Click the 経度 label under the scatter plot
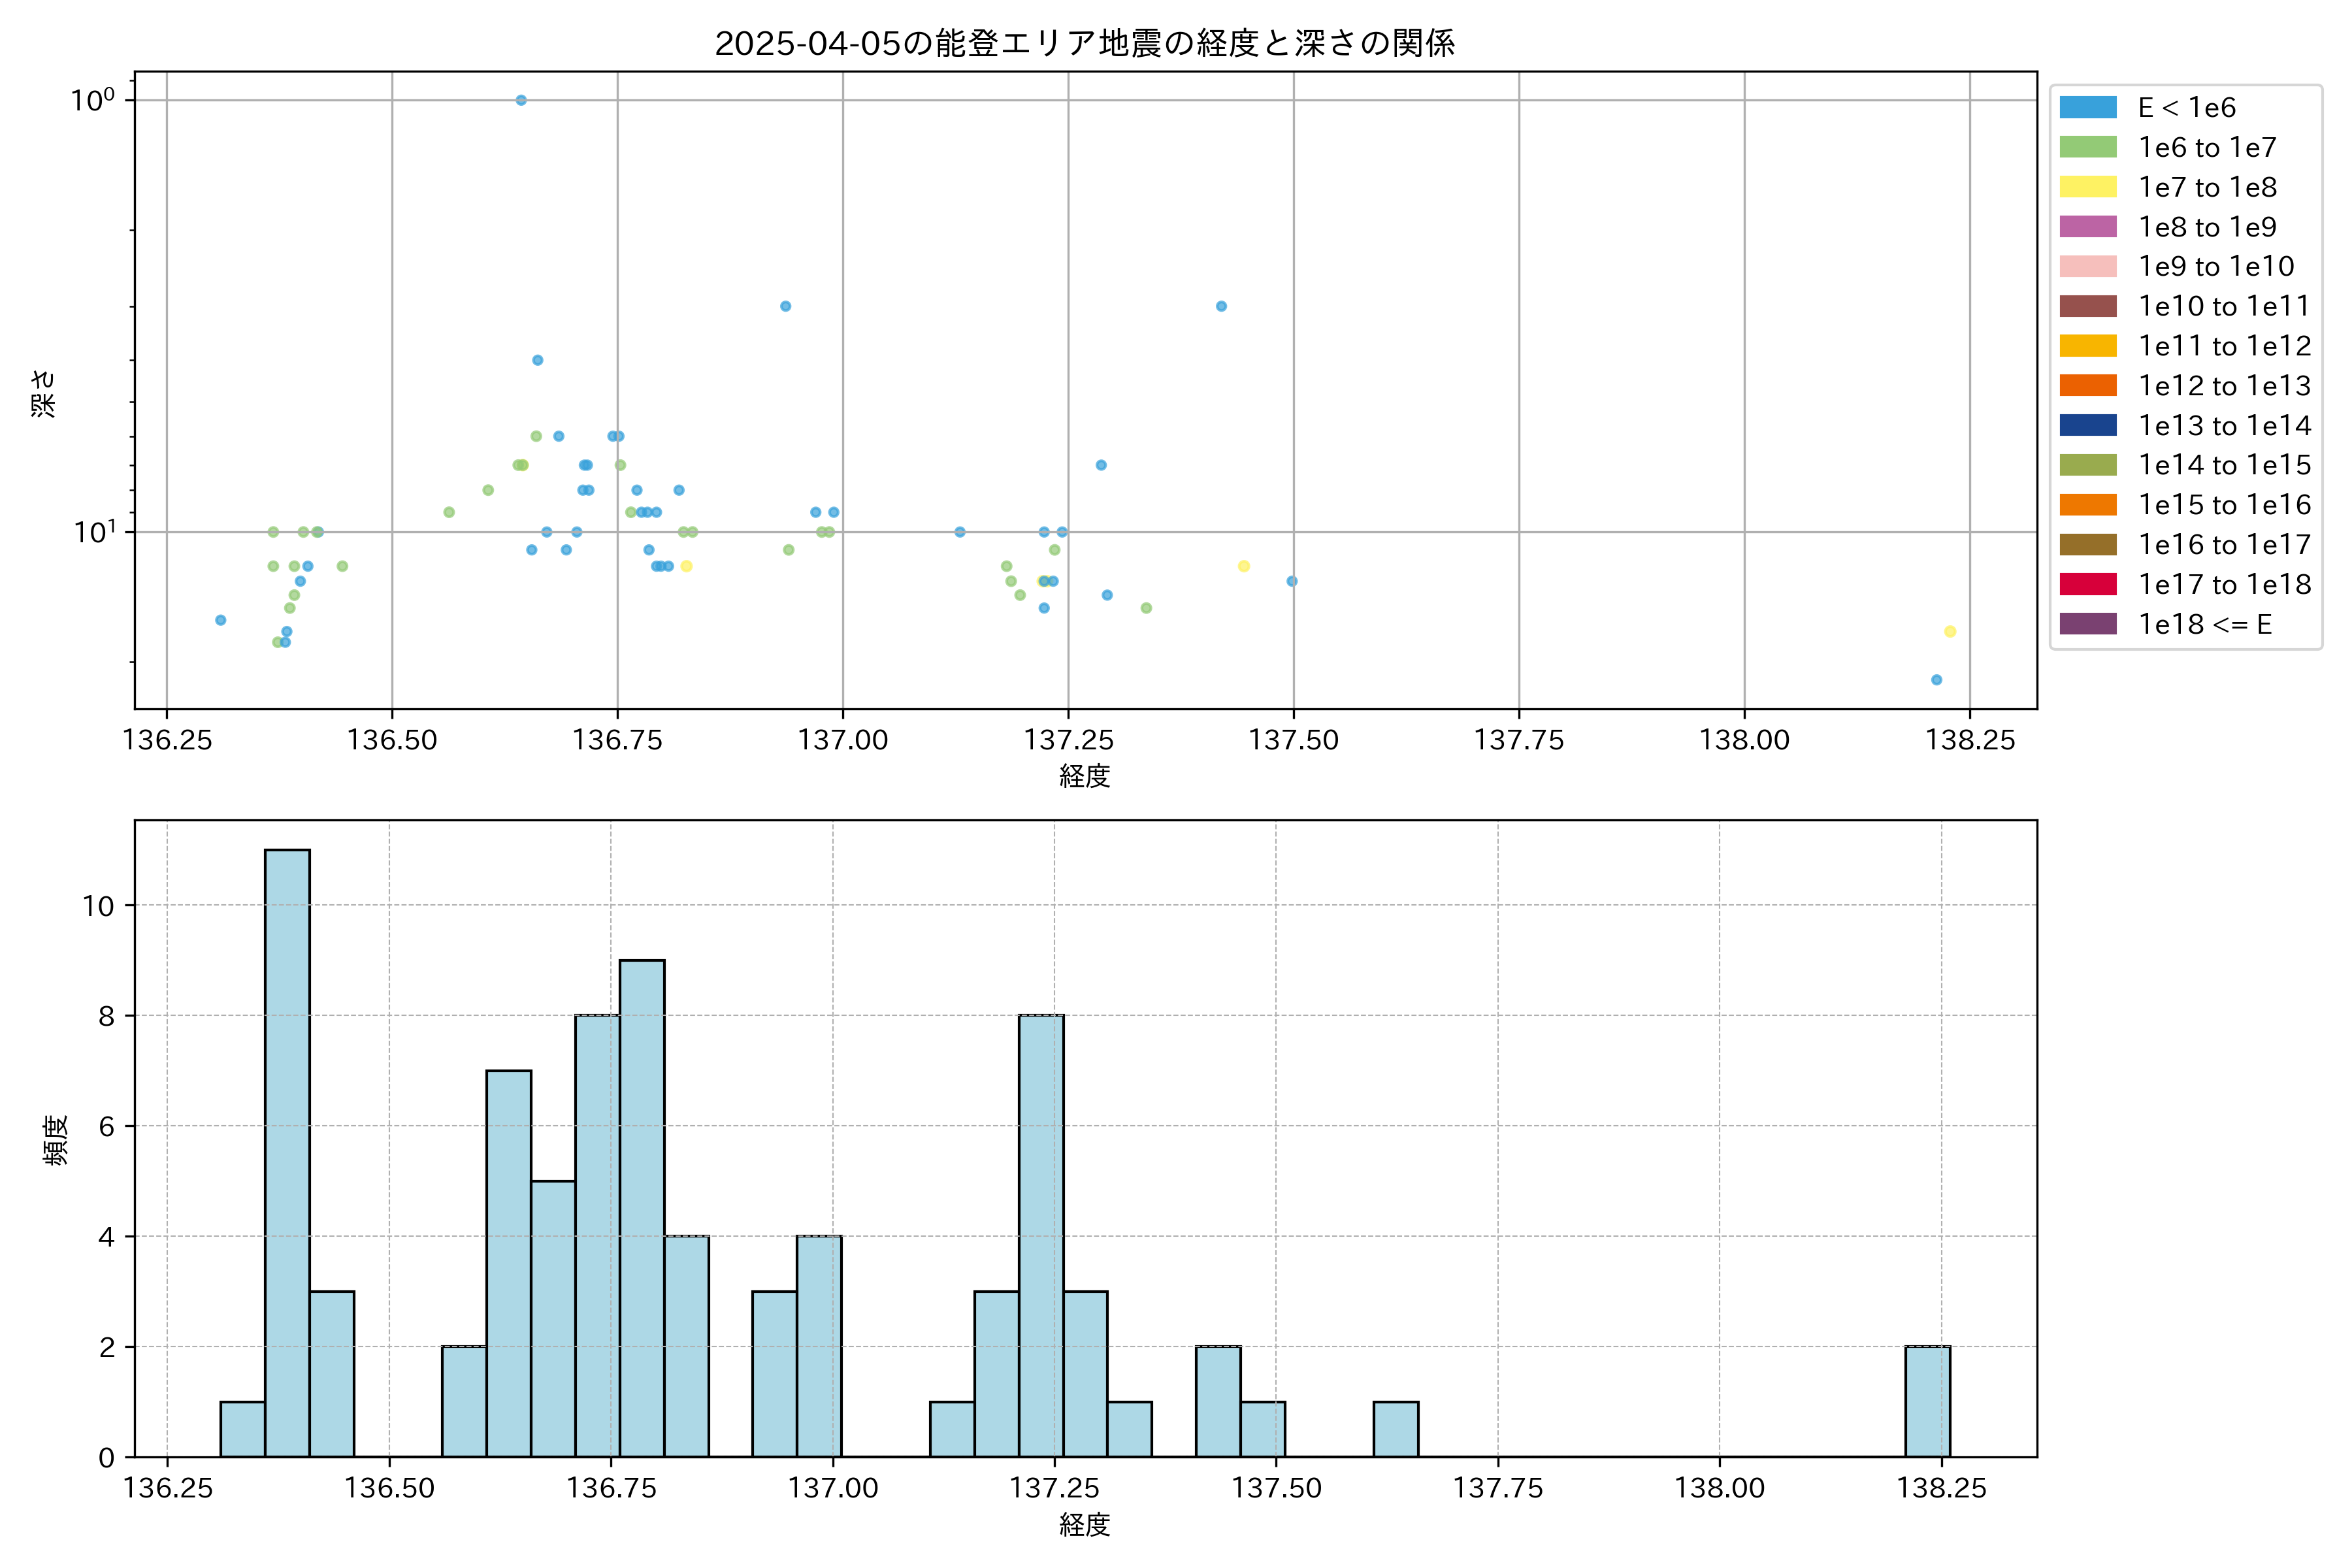The image size is (2352, 1568). (x=1084, y=776)
